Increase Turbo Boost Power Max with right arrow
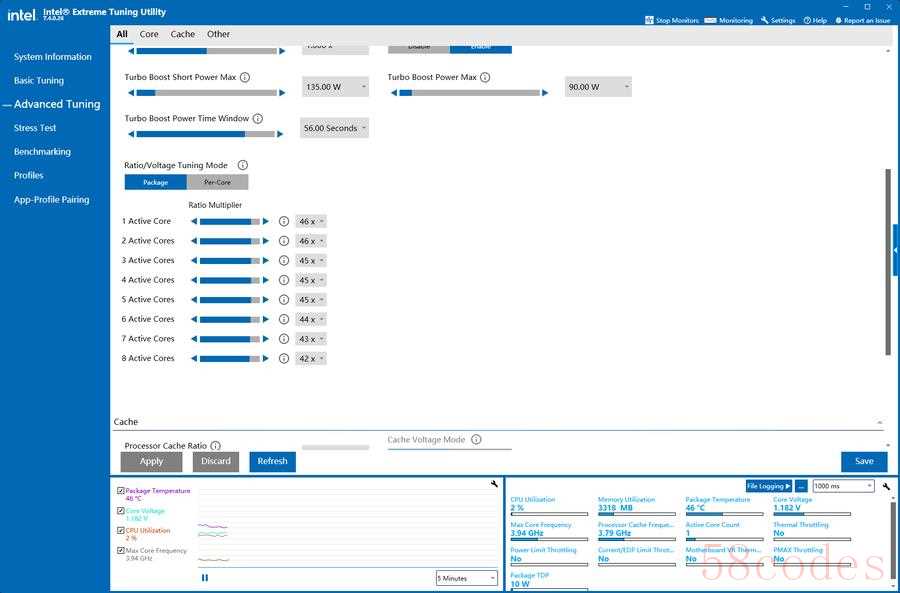Image resolution: width=900 pixels, height=593 pixels. (x=545, y=92)
